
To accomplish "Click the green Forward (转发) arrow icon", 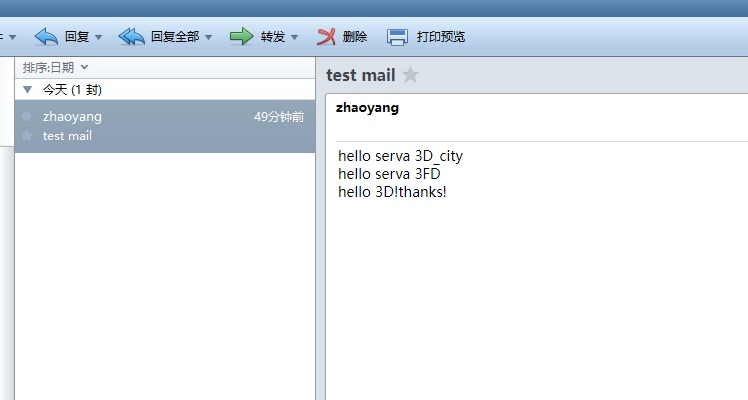I will coord(241,37).
